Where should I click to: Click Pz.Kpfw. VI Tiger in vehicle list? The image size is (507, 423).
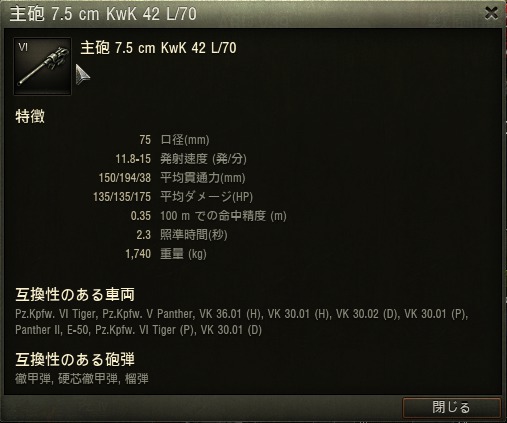55,314
